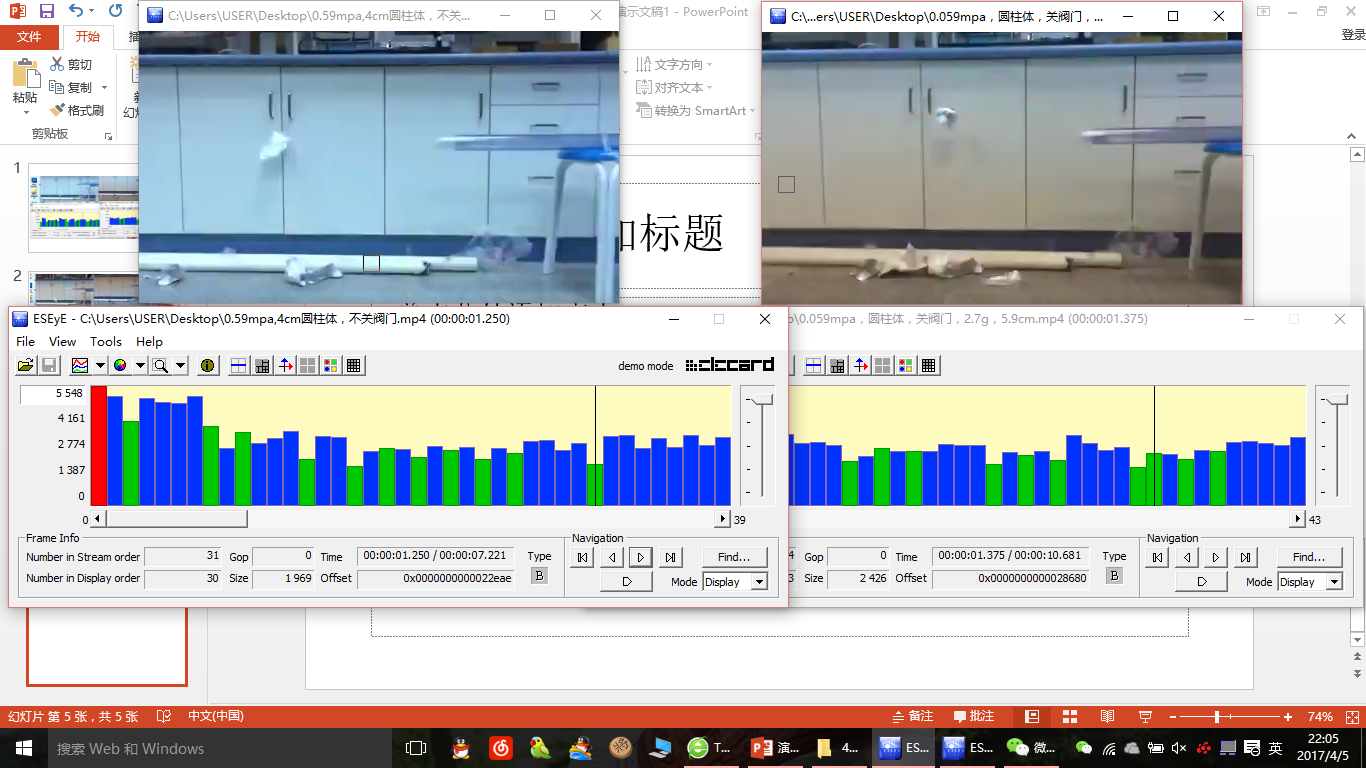1366x768 pixels.
Task: Click the Find... button in right window
Action: tap(1308, 557)
